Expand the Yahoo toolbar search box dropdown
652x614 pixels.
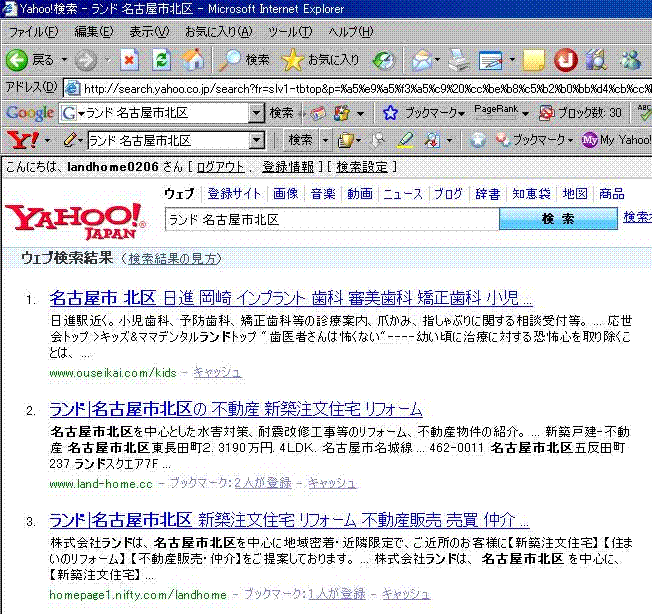click(x=257, y=141)
